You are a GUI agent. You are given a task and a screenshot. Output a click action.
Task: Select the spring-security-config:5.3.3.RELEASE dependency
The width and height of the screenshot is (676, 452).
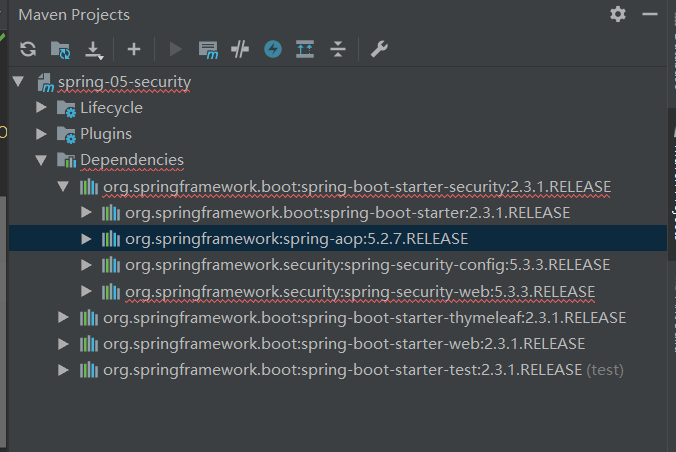click(367, 265)
